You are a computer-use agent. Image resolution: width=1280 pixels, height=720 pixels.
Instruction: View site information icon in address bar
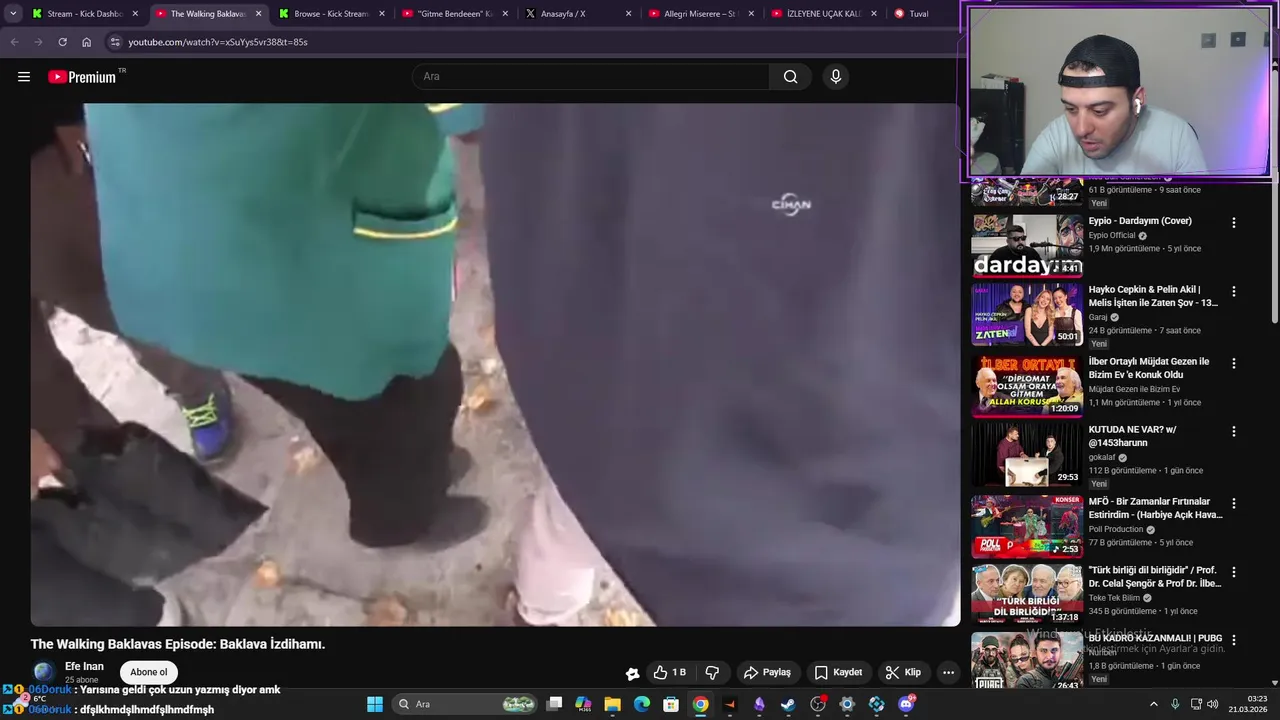click(x=115, y=42)
